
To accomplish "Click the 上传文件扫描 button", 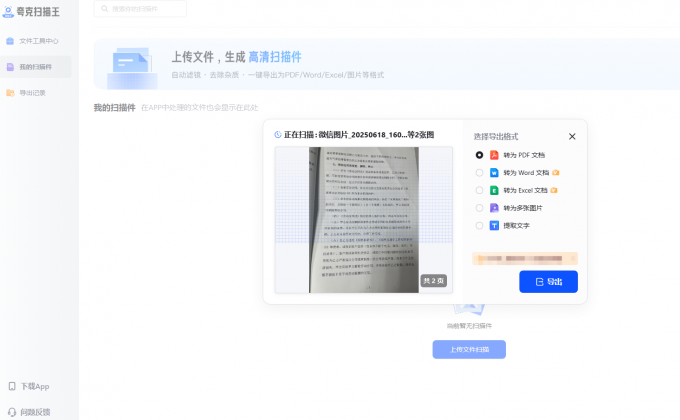I will [469, 349].
